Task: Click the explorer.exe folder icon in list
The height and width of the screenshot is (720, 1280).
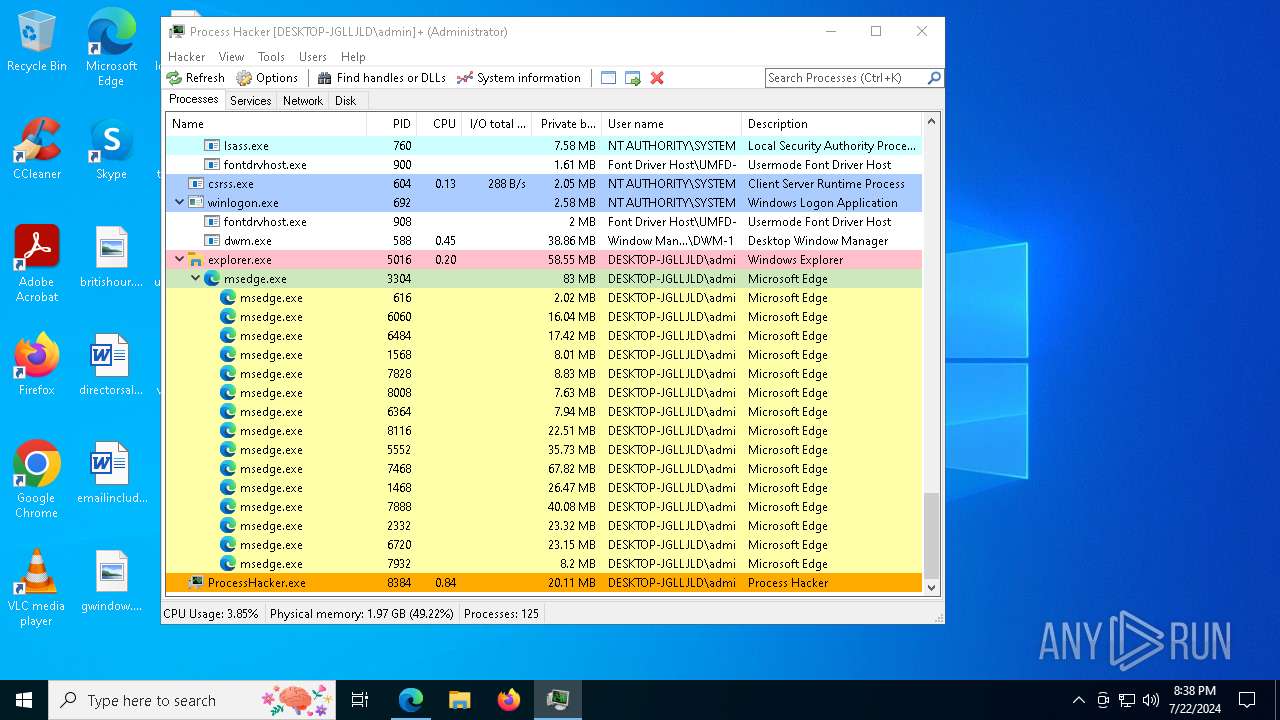Action: [x=196, y=260]
